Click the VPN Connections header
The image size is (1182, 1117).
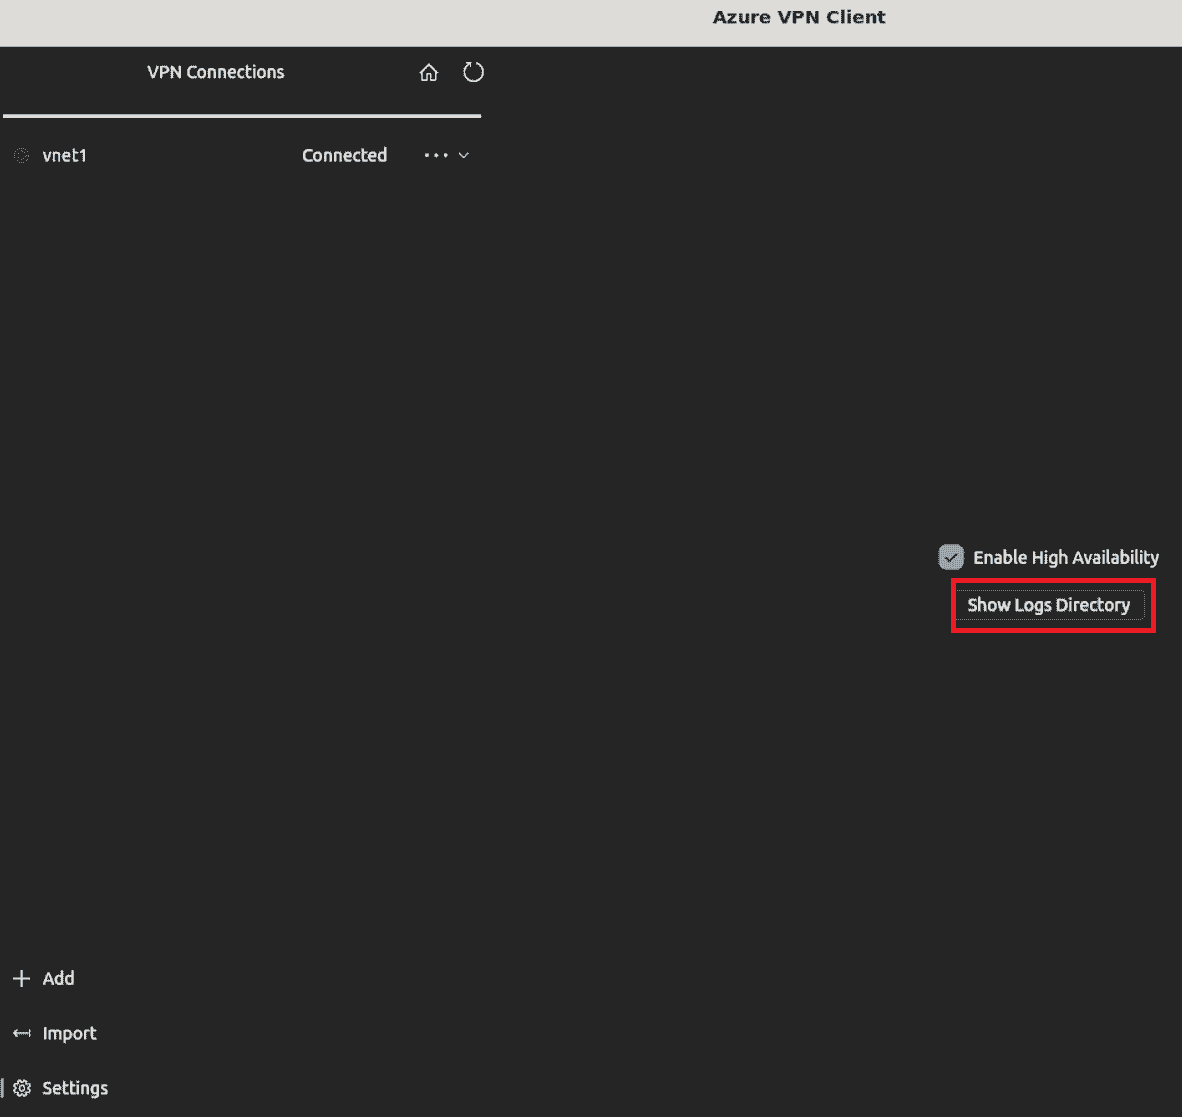point(216,72)
